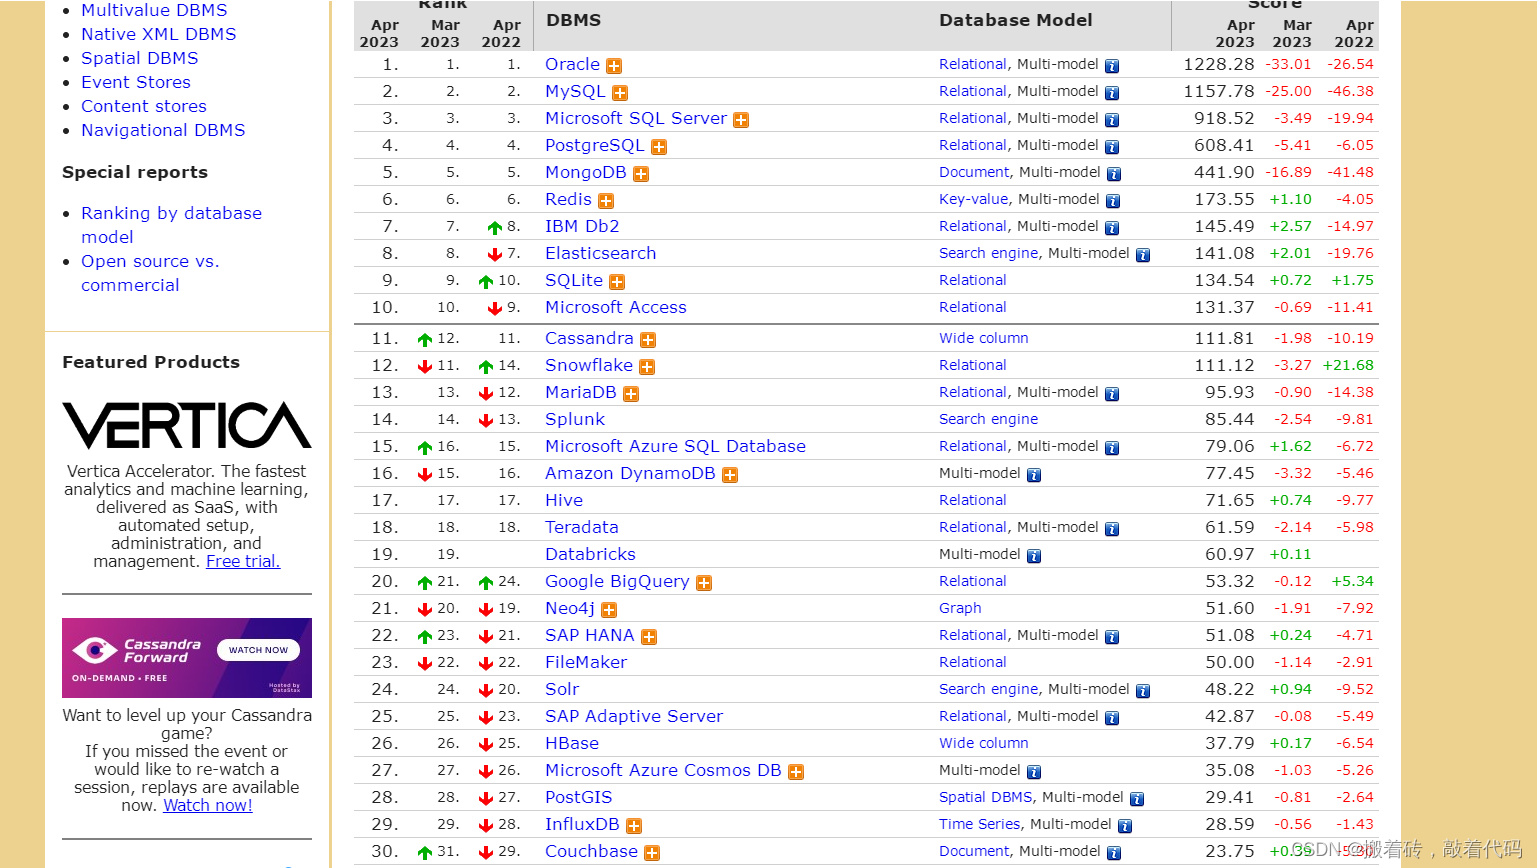Click the Vertica logo
Screen dimensions: 1537x868
tap(187, 426)
